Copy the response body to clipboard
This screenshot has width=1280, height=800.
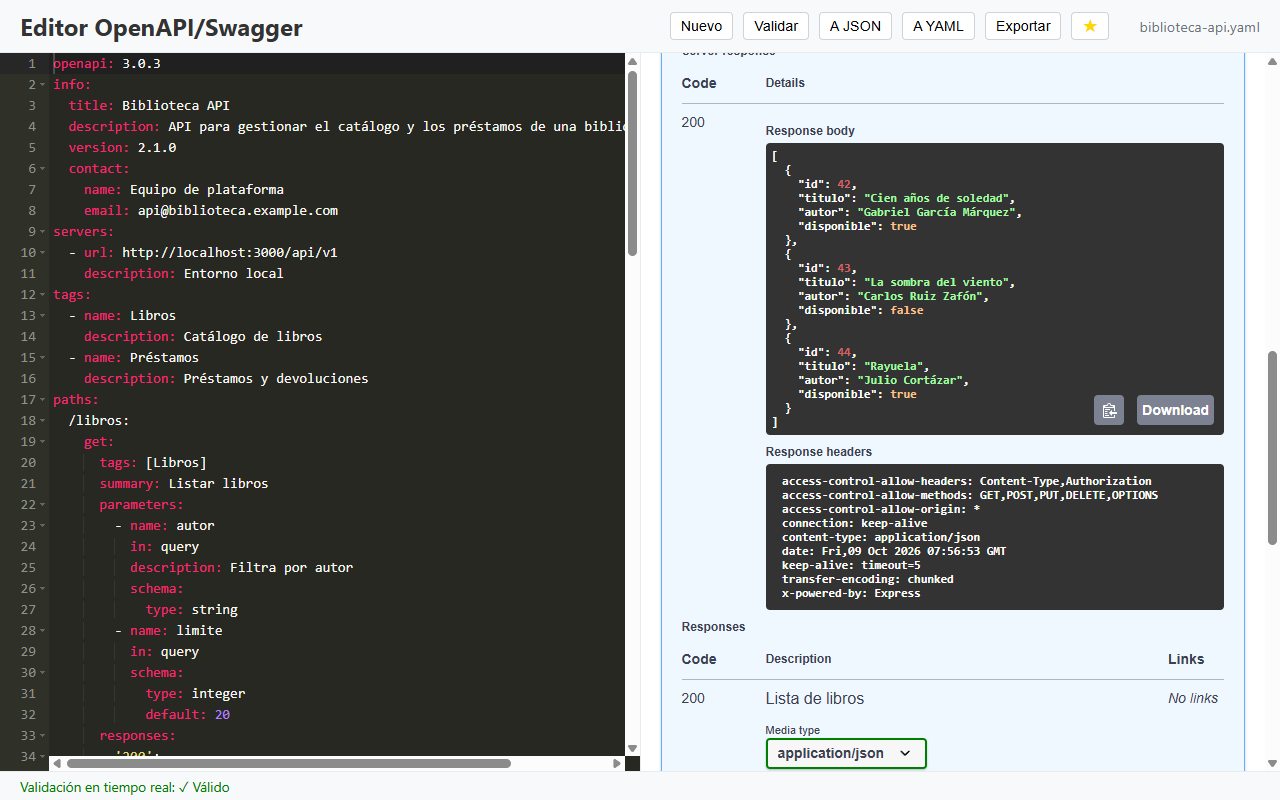(x=1109, y=410)
